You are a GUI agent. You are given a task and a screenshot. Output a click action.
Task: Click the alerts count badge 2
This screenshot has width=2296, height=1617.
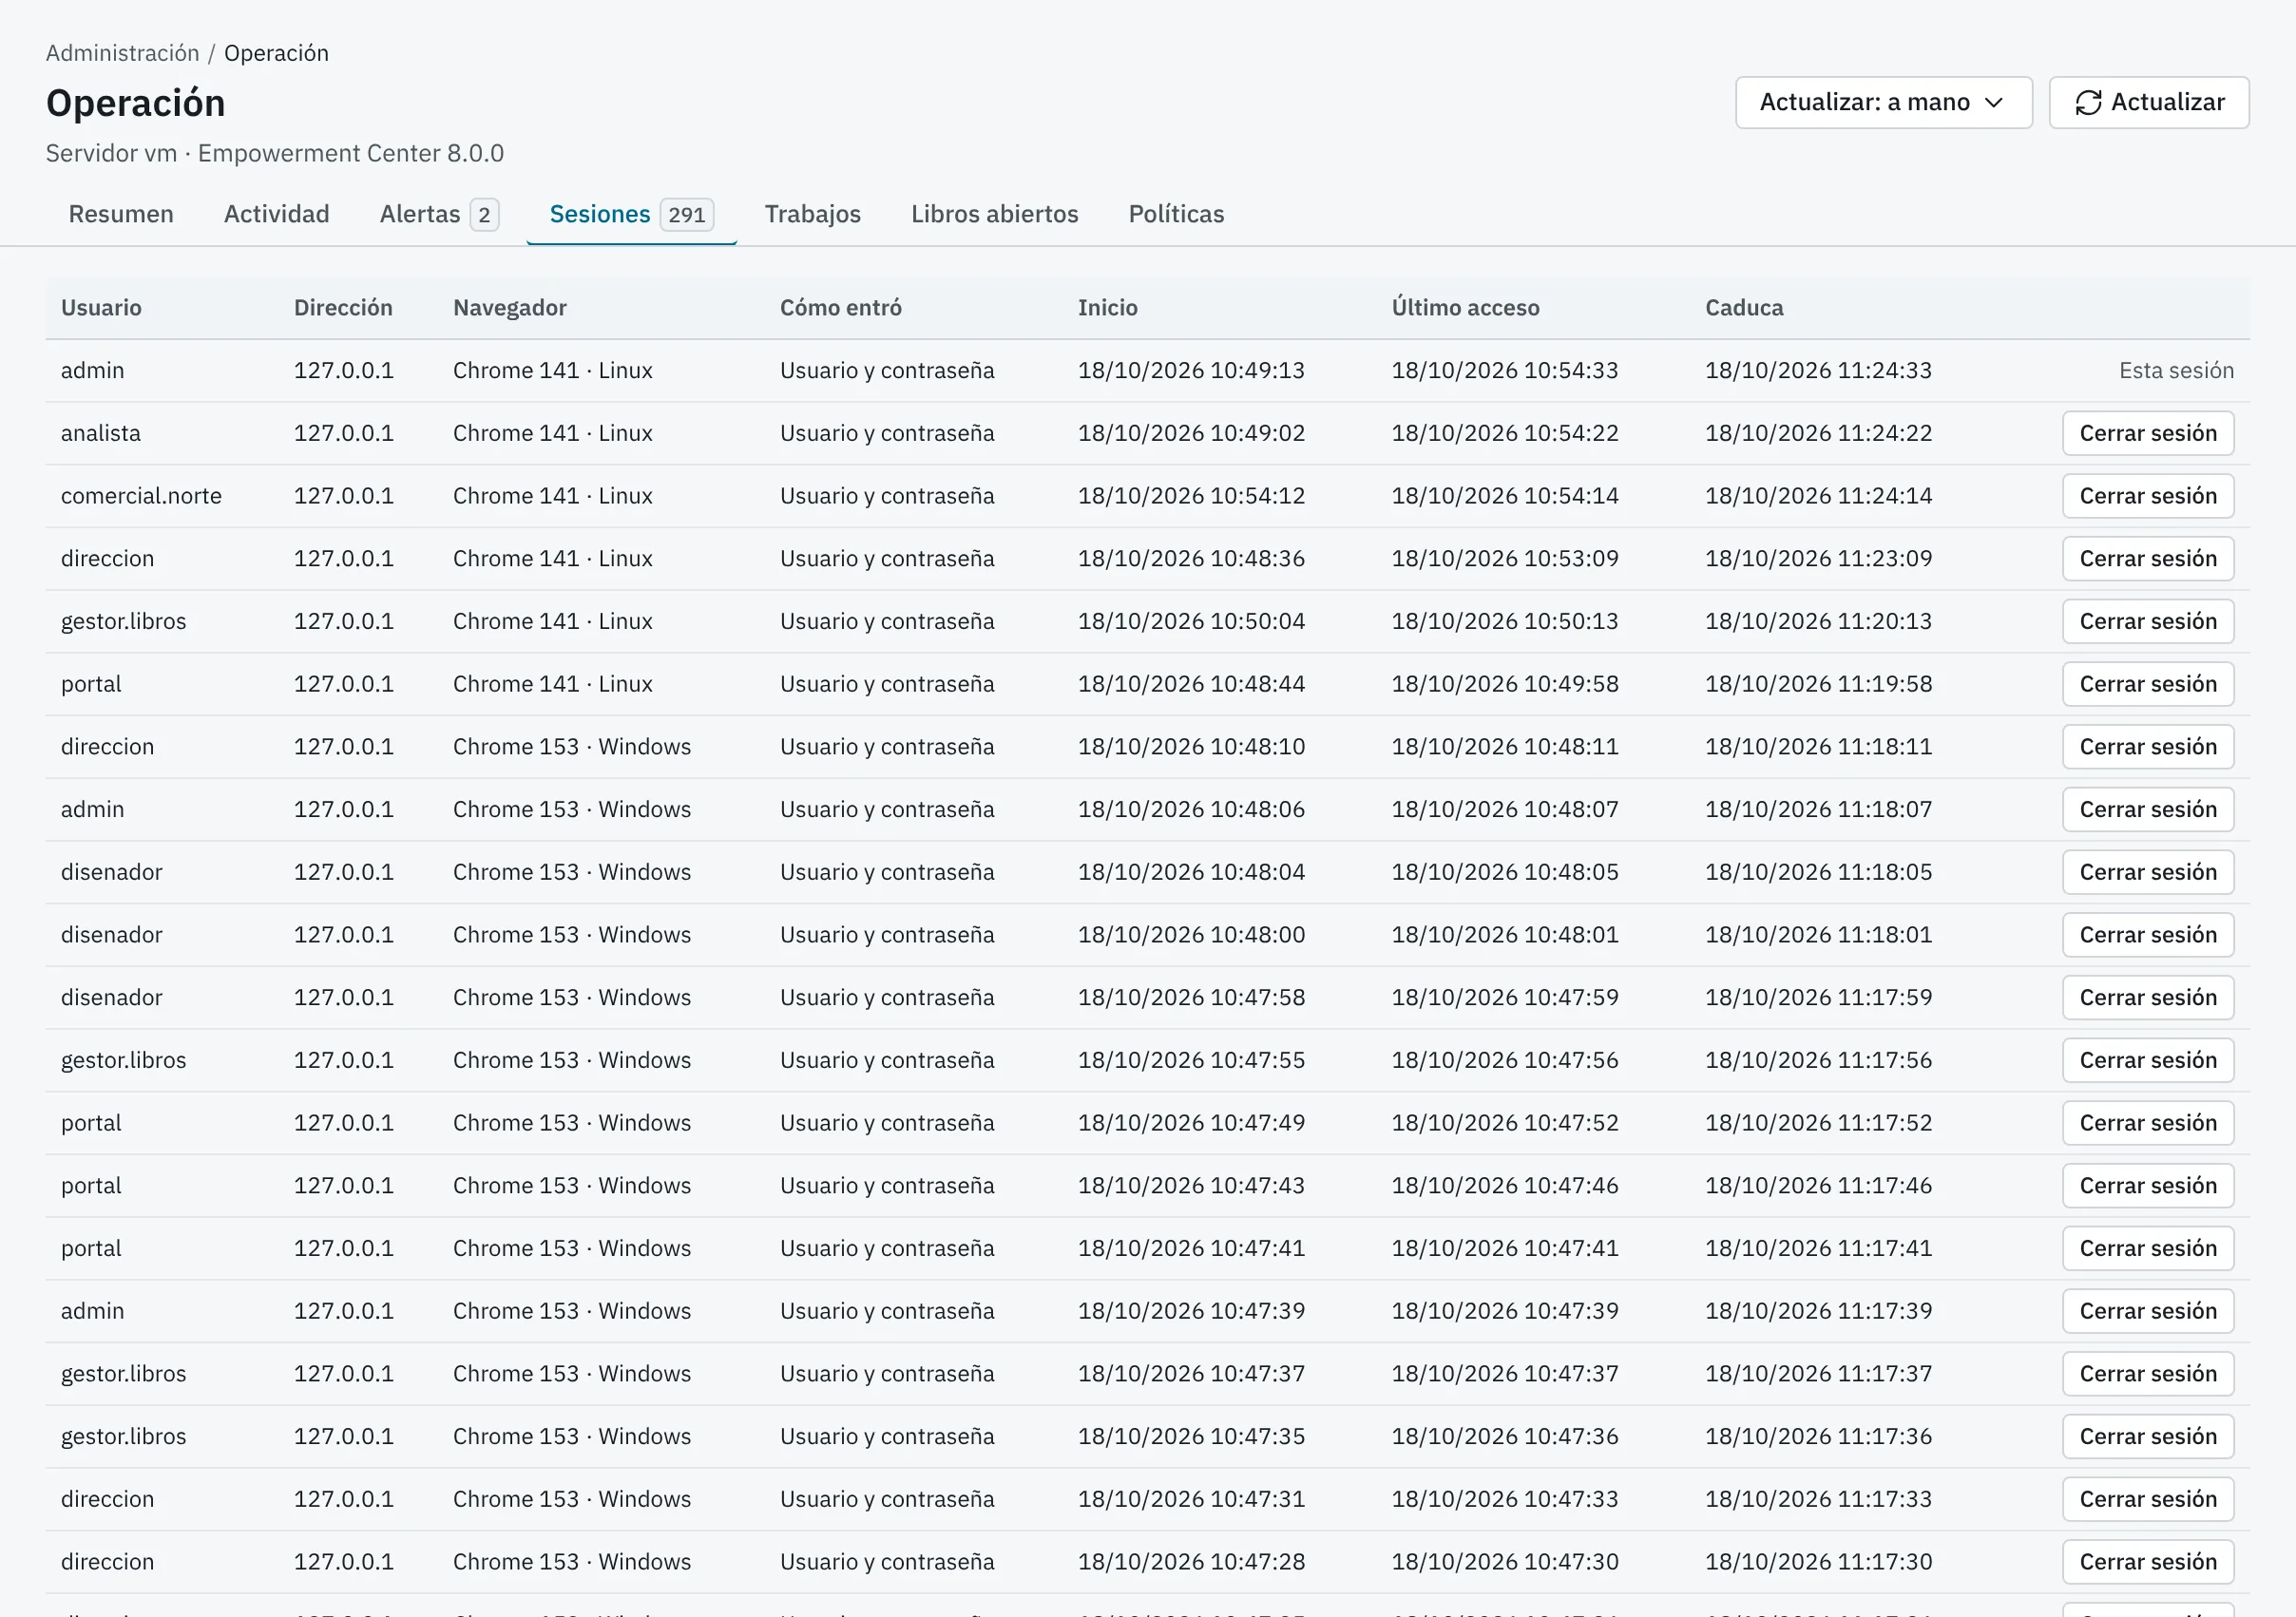click(x=484, y=215)
